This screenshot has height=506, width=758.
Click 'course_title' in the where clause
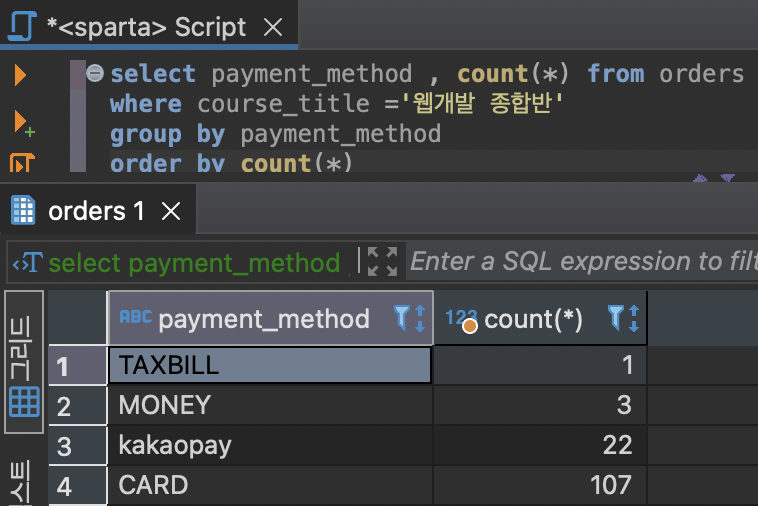point(283,104)
